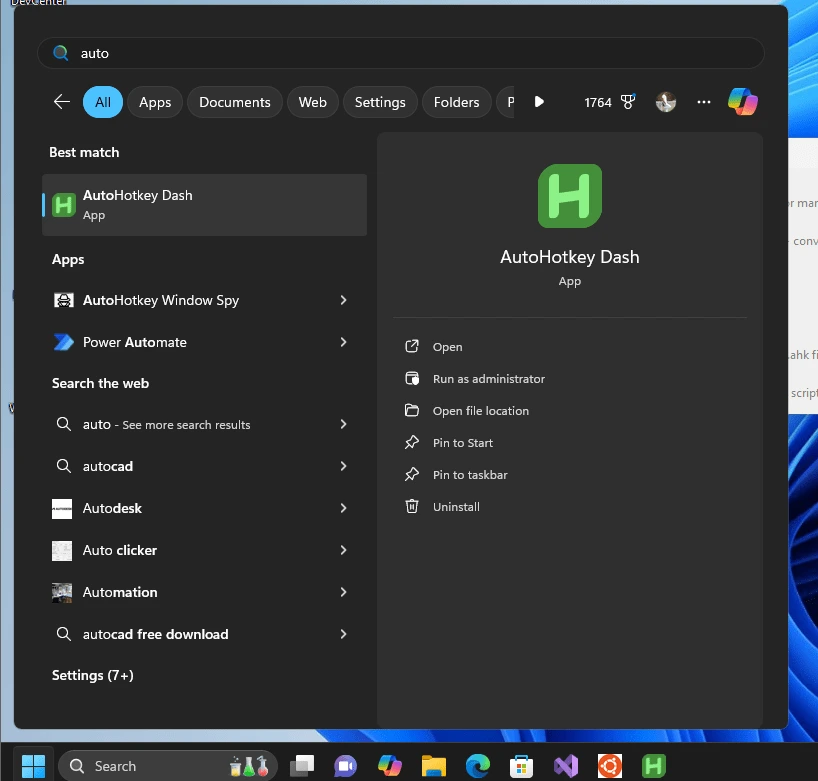Open Task View from the taskbar
Screen dimensions: 818x781
[302, 766]
